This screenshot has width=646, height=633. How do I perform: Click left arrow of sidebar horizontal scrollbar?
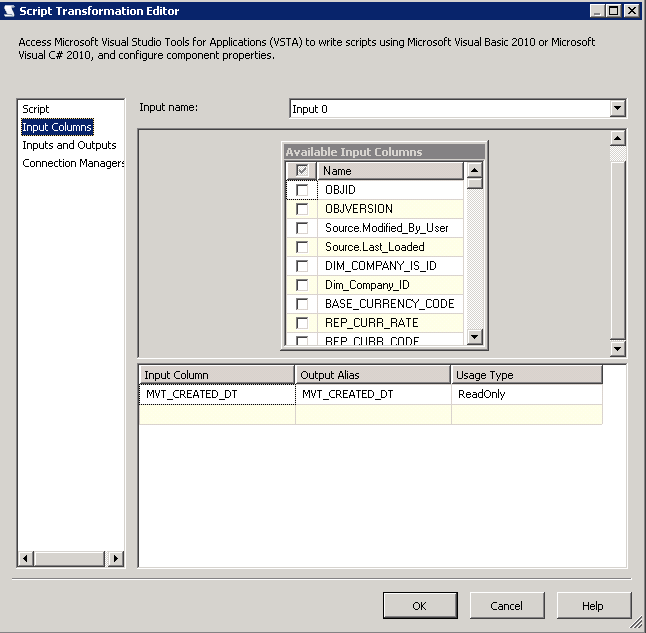click(x=26, y=559)
